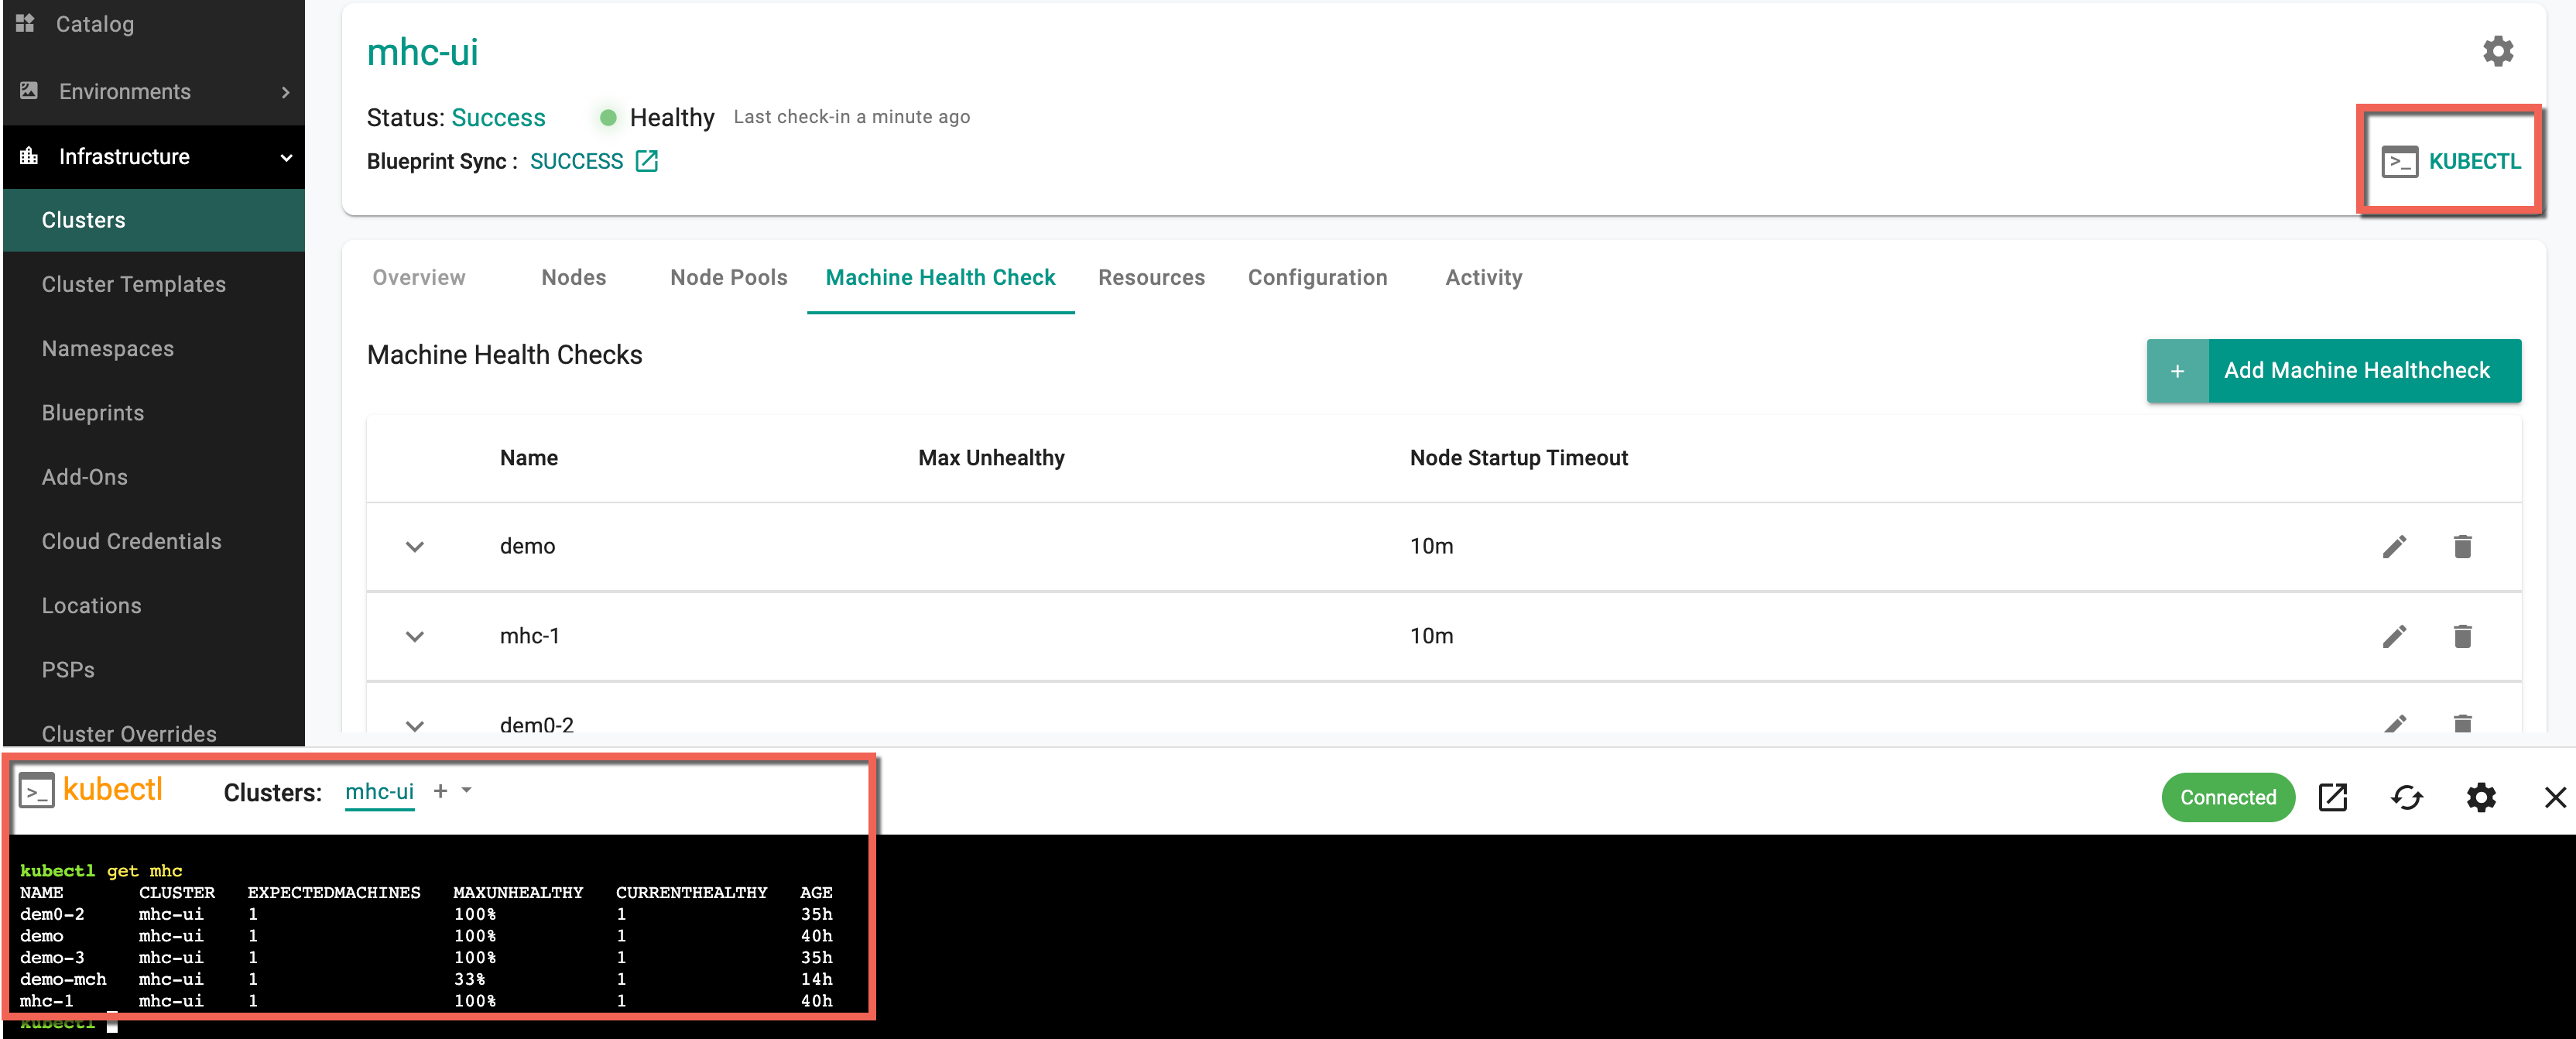Delete the dem0-2 health check
This screenshot has height=1039, width=2576.
click(2462, 723)
